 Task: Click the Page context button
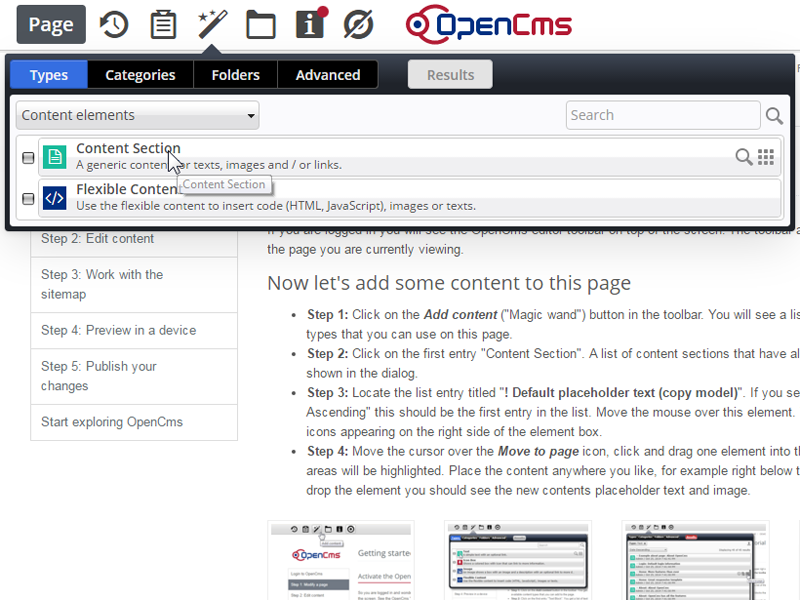pyautogui.click(x=51, y=24)
